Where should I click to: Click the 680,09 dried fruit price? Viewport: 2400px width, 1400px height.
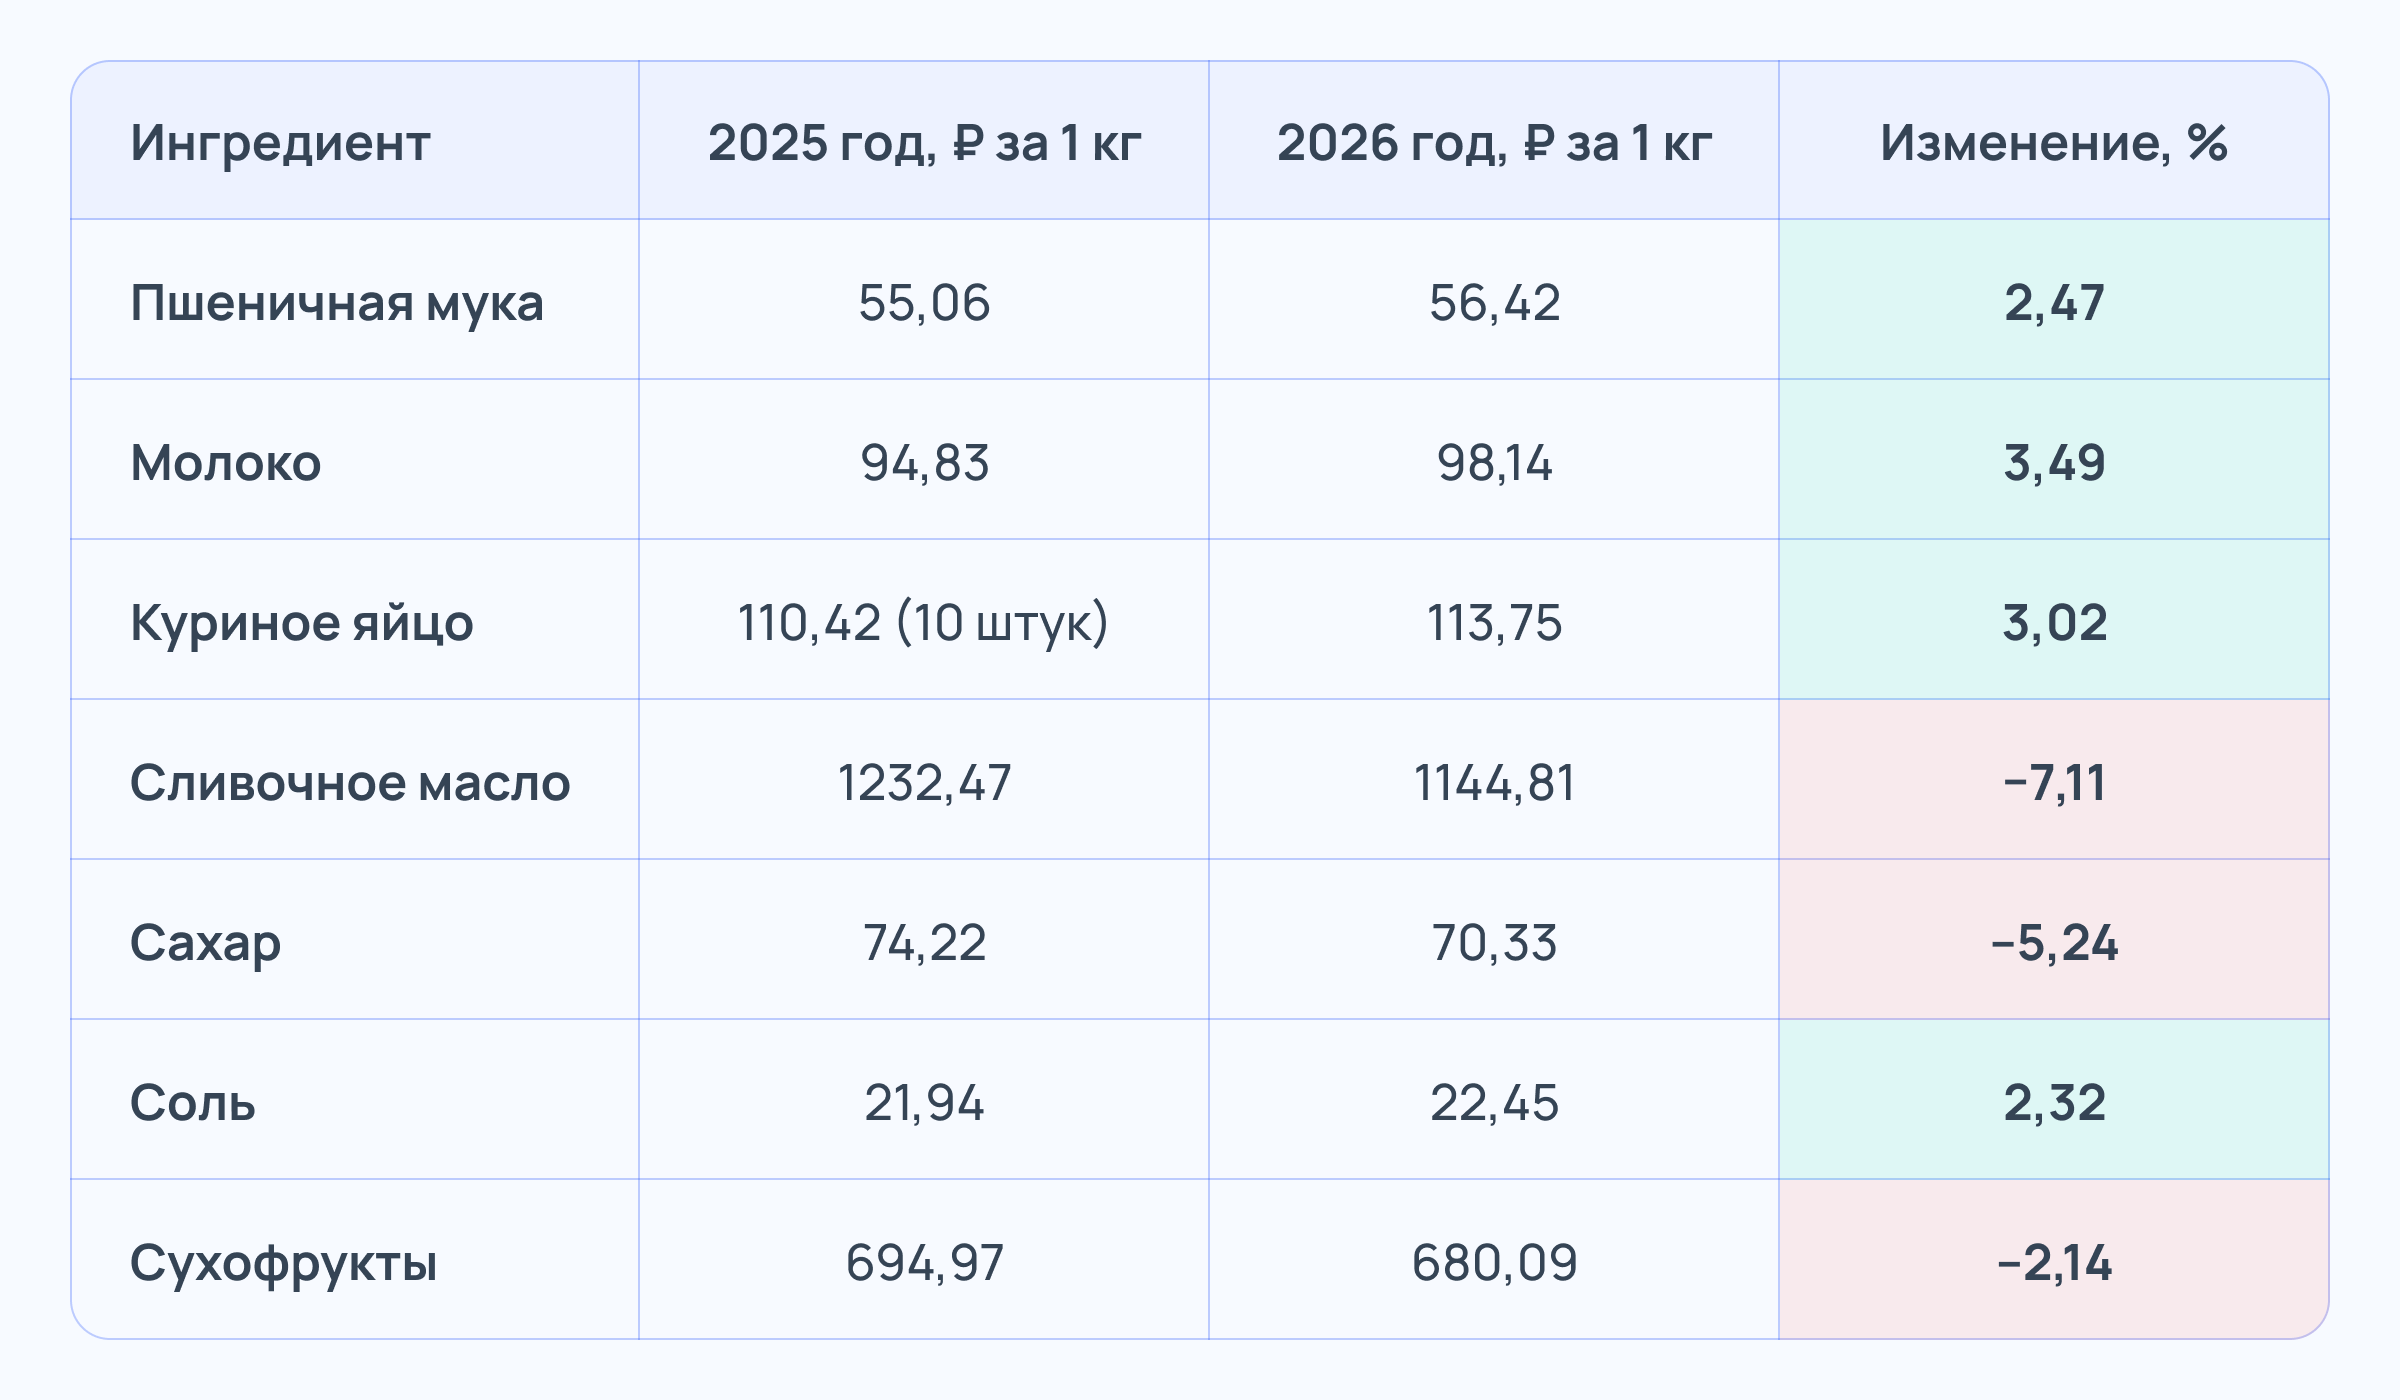(1494, 1262)
